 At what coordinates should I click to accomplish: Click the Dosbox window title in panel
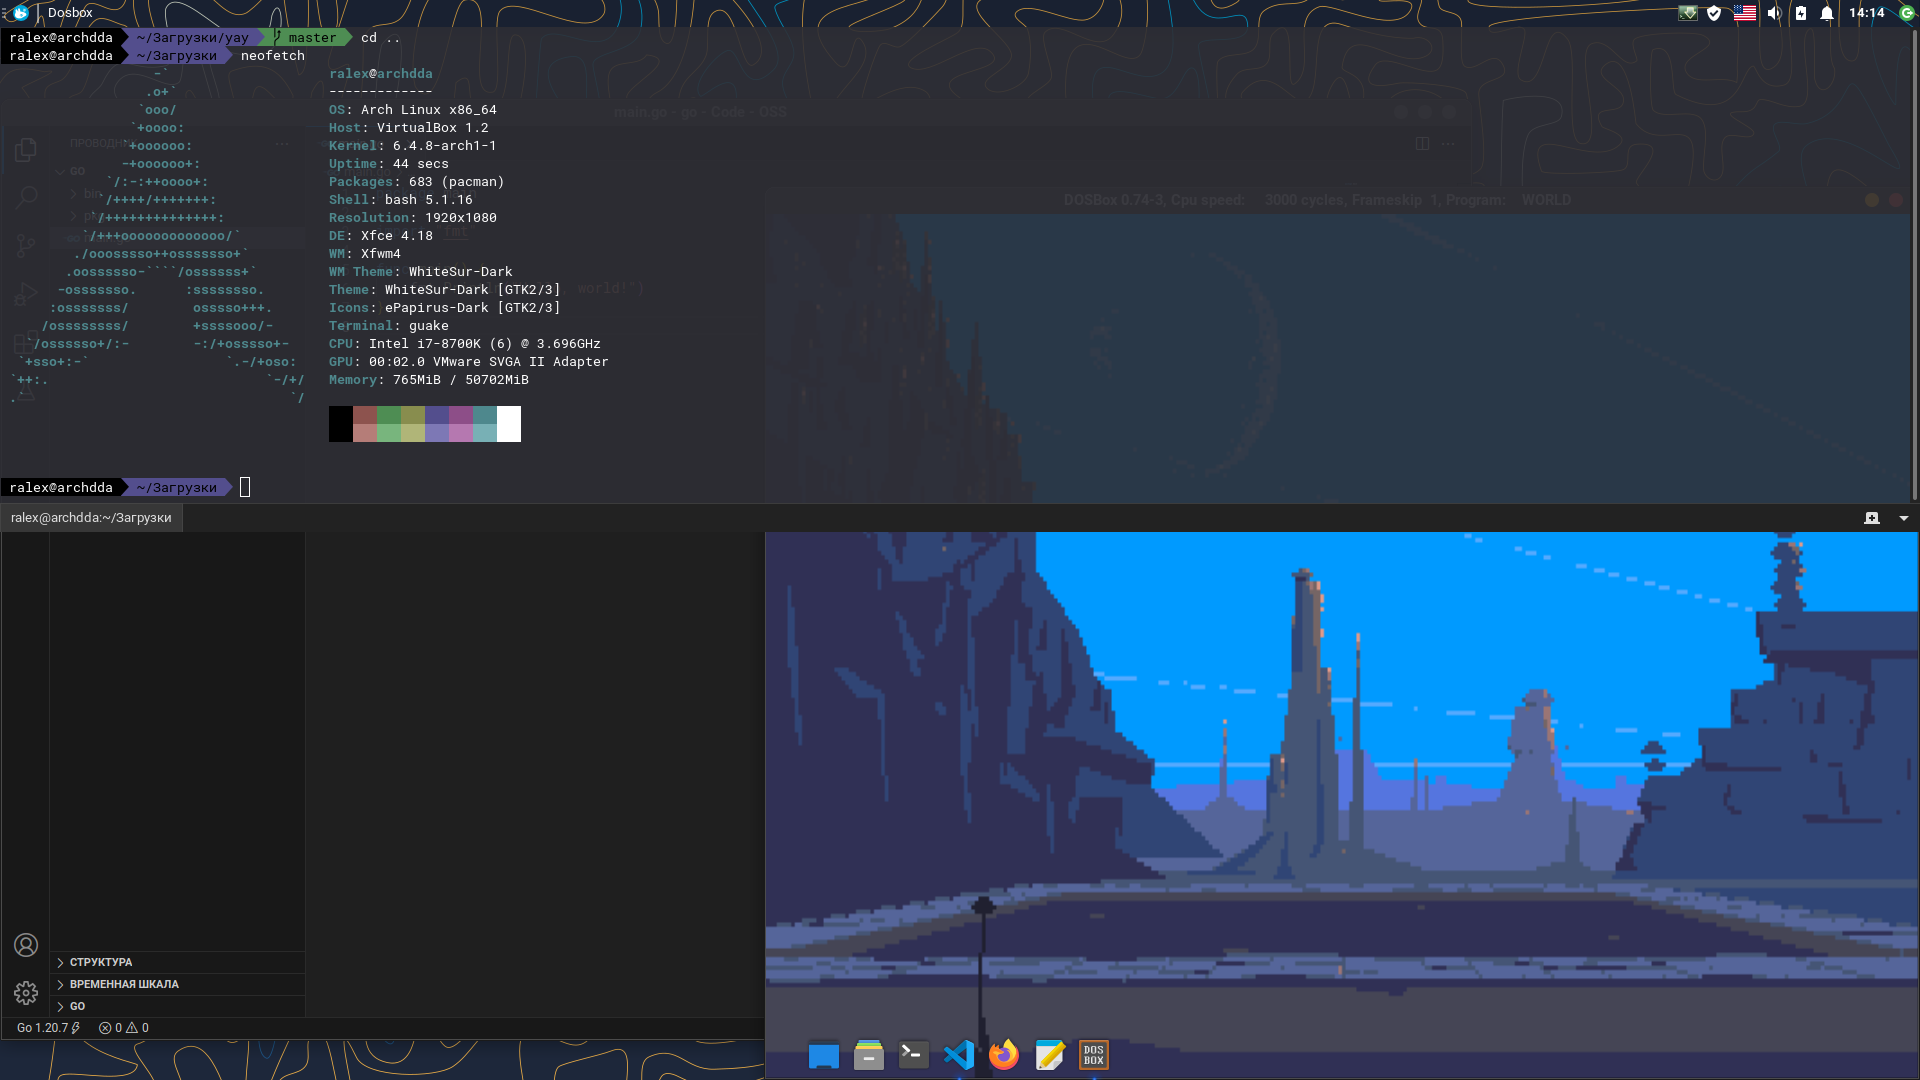click(70, 13)
